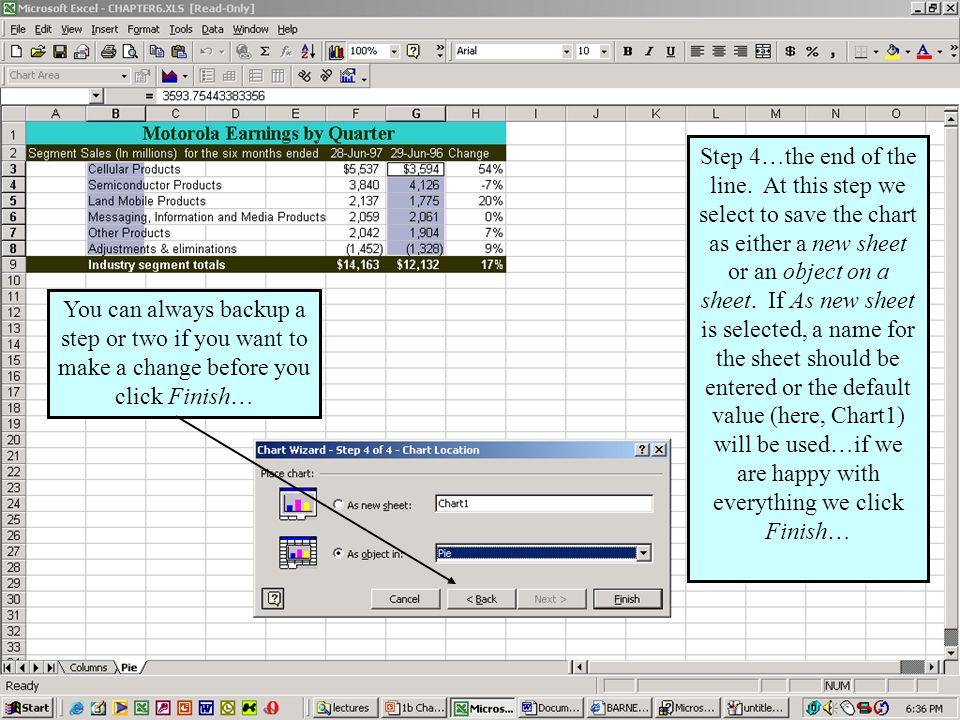Save the workbook with the floppy icon
Screen dimensions: 960x720
(x=59, y=51)
